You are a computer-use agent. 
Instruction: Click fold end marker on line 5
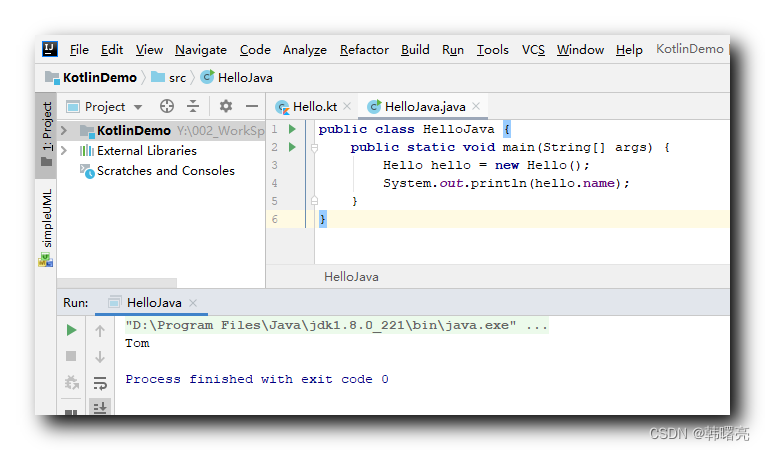click(x=315, y=200)
